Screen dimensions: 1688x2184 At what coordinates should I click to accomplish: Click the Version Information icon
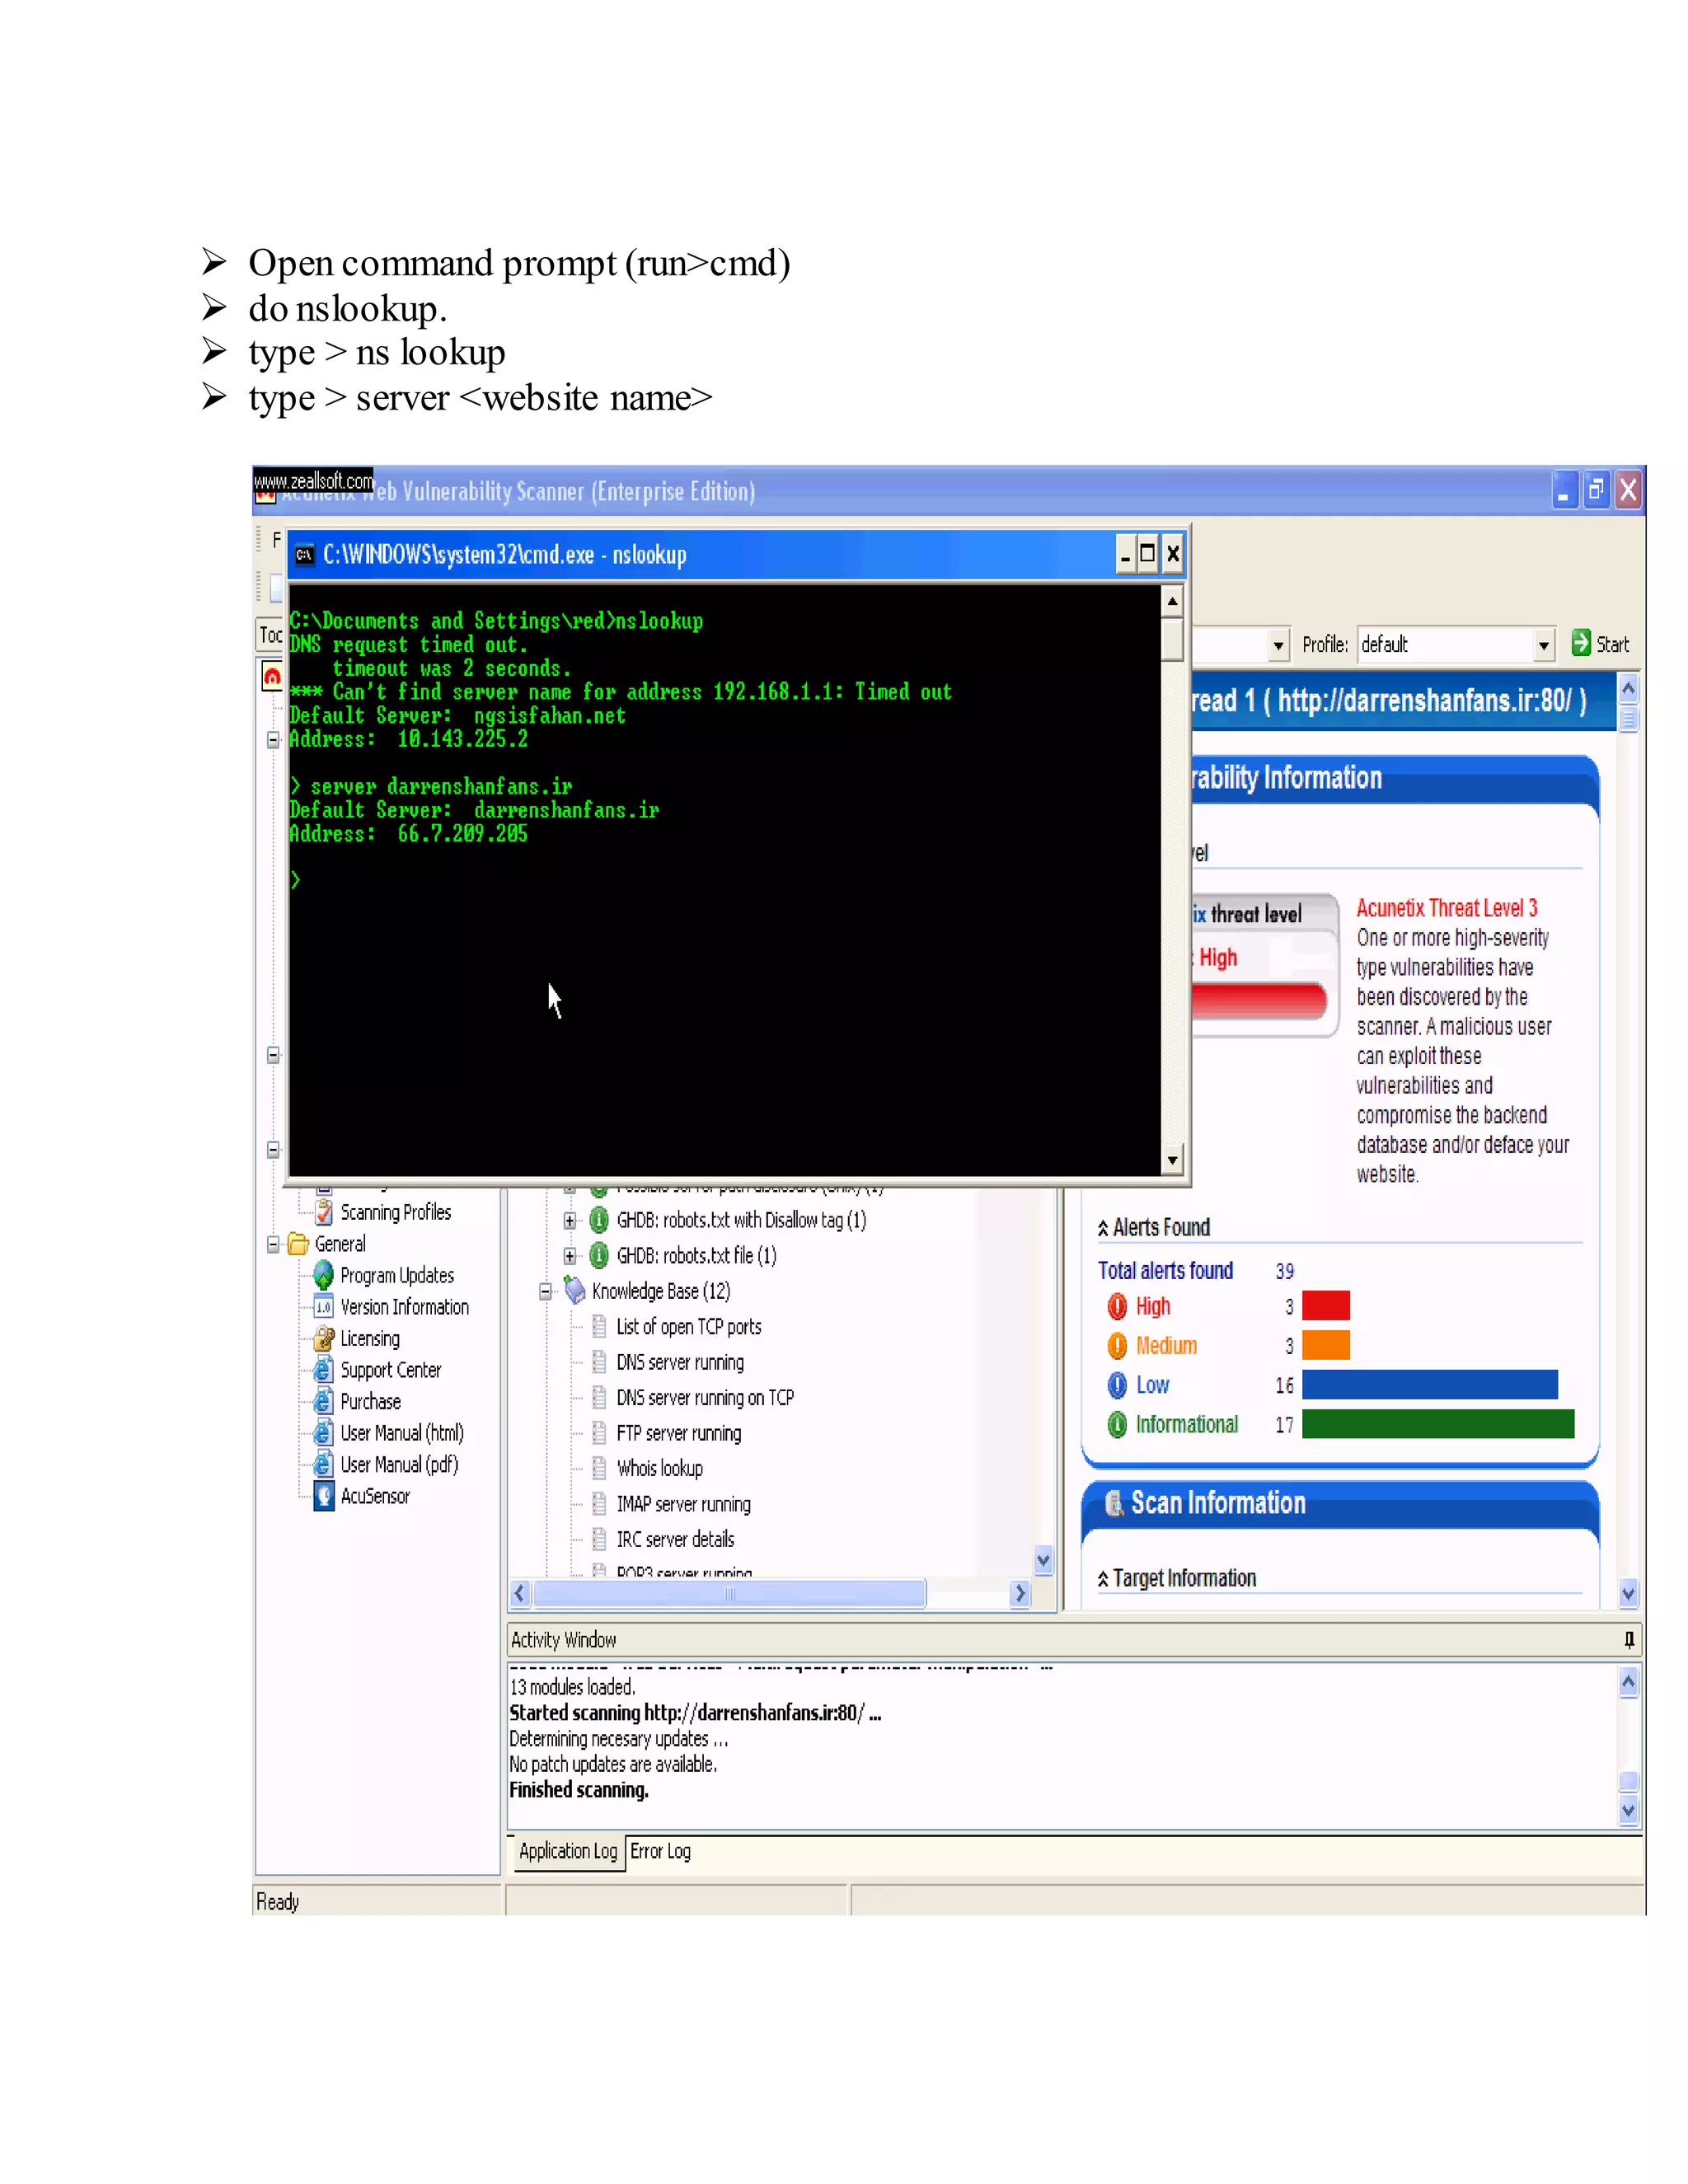click(x=323, y=1307)
